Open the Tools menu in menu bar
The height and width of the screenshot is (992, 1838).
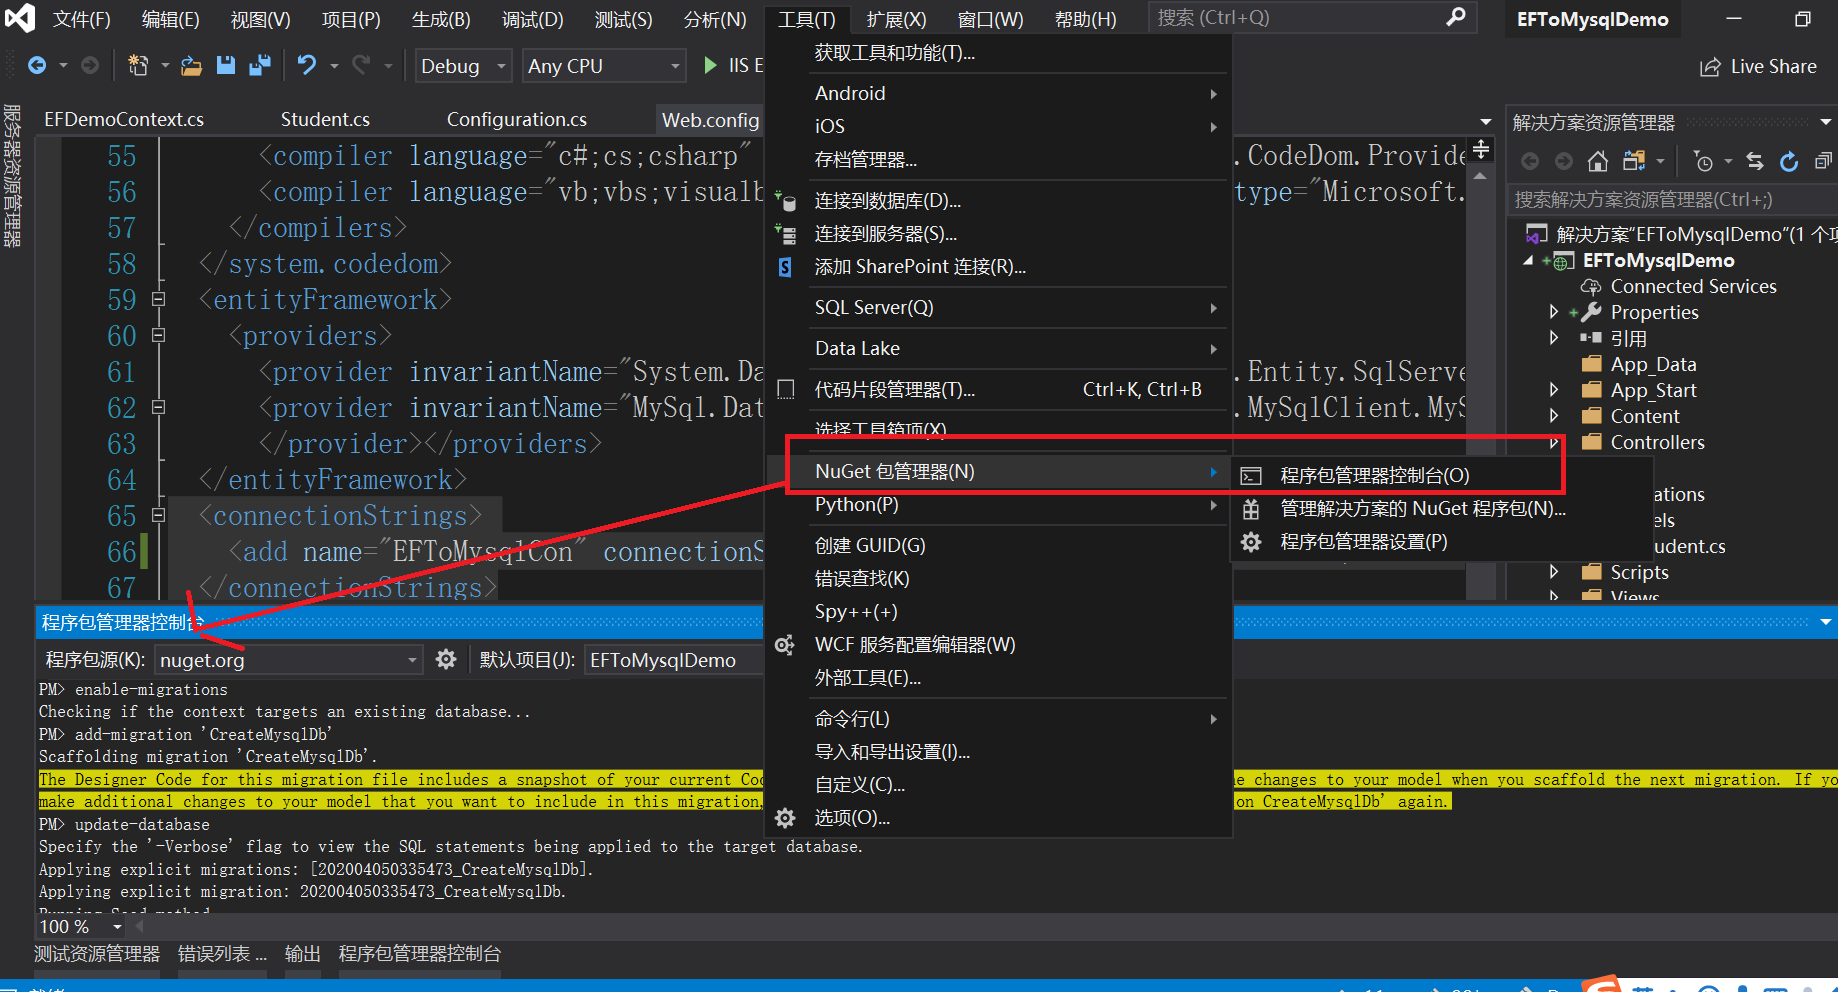click(x=806, y=19)
